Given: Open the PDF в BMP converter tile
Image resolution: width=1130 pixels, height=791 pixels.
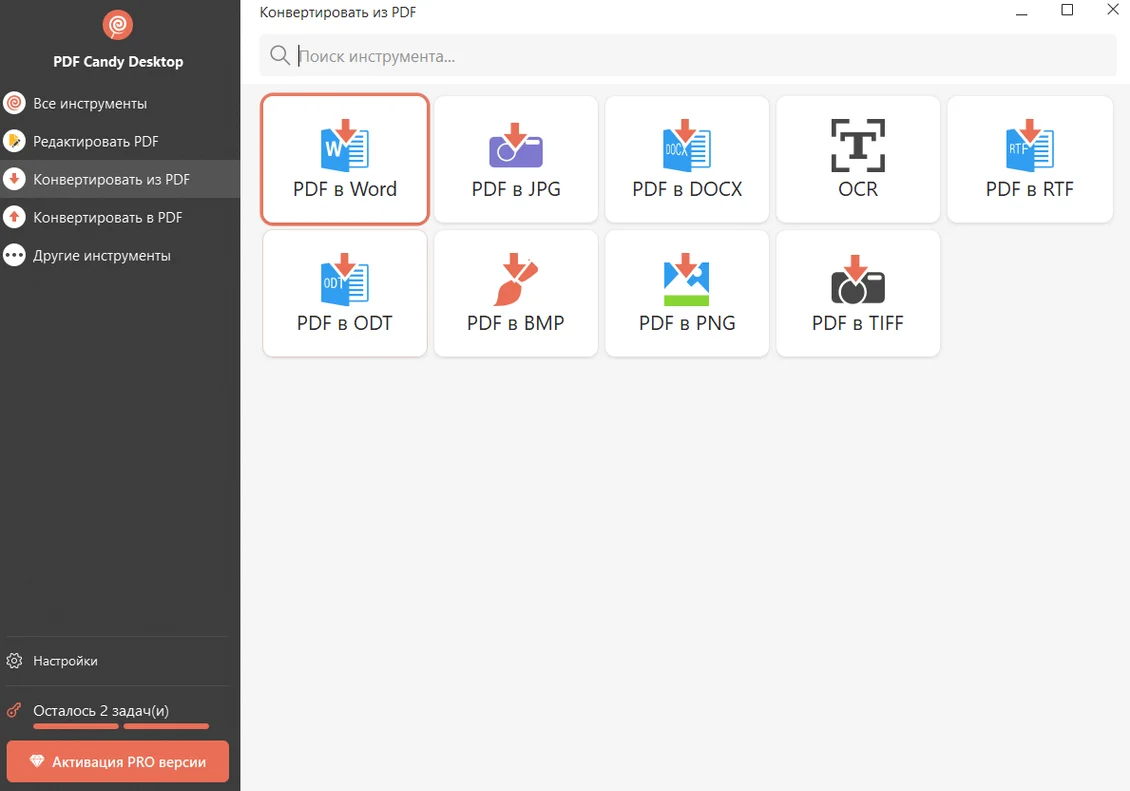Looking at the screenshot, I should click(x=516, y=293).
